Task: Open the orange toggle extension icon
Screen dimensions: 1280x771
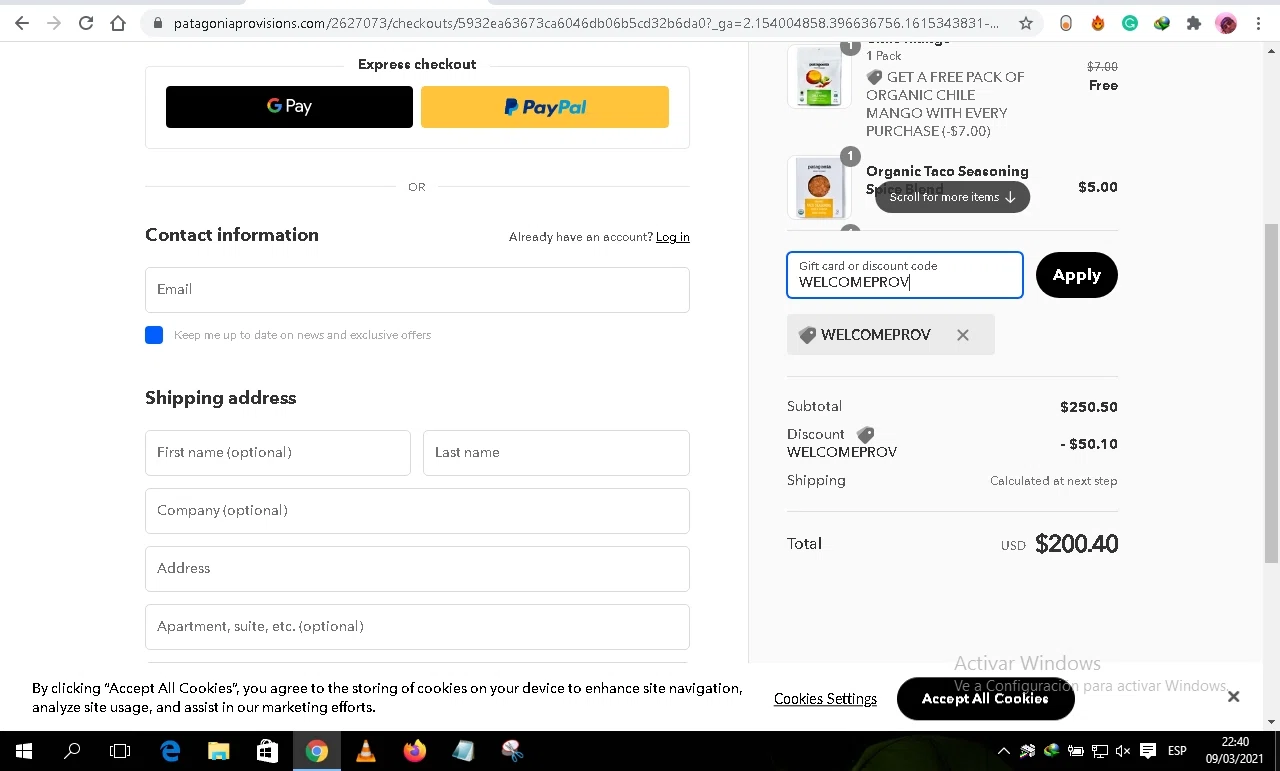Action: (x=1066, y=23)
